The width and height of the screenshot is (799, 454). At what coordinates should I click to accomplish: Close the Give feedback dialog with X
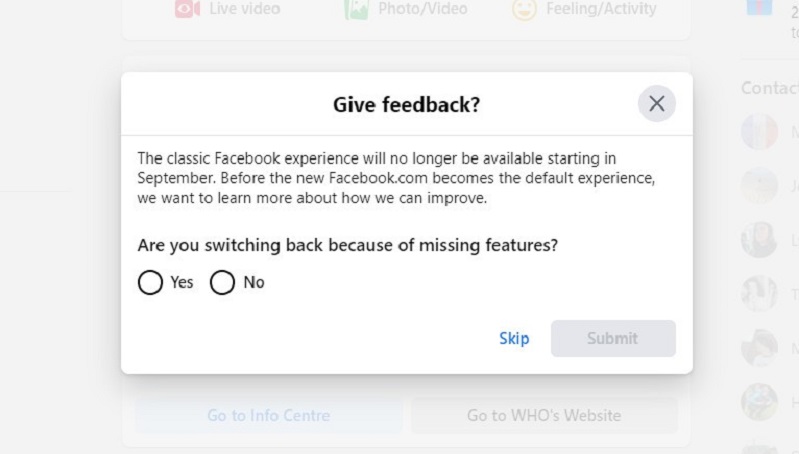pos(656,103)
